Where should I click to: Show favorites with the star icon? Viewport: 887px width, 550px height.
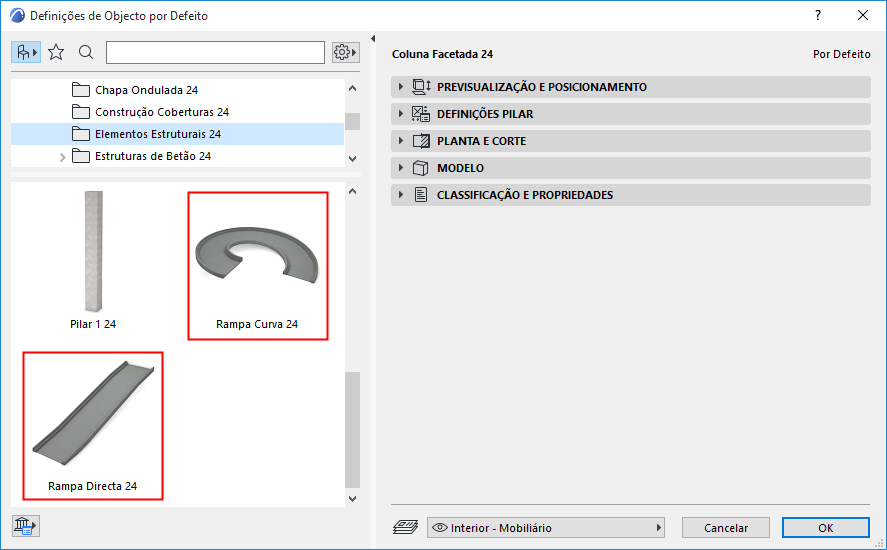(x=56, y=52)
